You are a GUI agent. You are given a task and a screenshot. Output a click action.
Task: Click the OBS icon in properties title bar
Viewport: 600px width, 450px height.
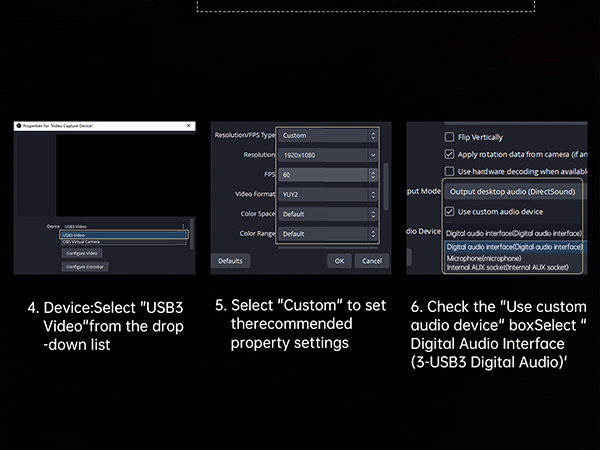pyautogui.click(x=19, y=126)
